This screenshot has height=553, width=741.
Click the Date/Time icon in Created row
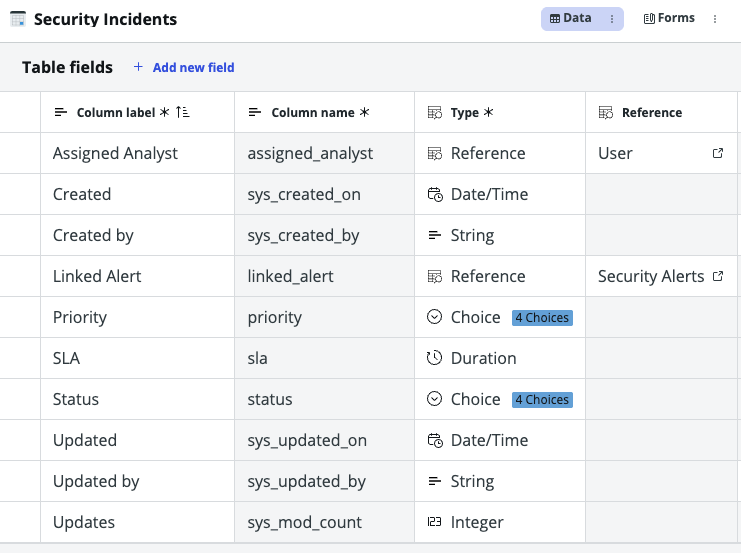pos(435,194)
